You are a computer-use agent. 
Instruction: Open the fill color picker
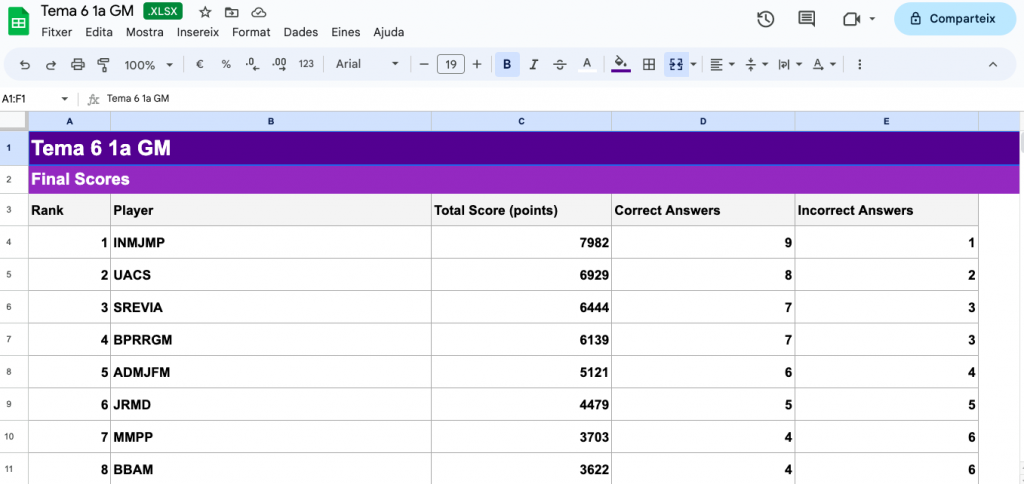(621, 64)
